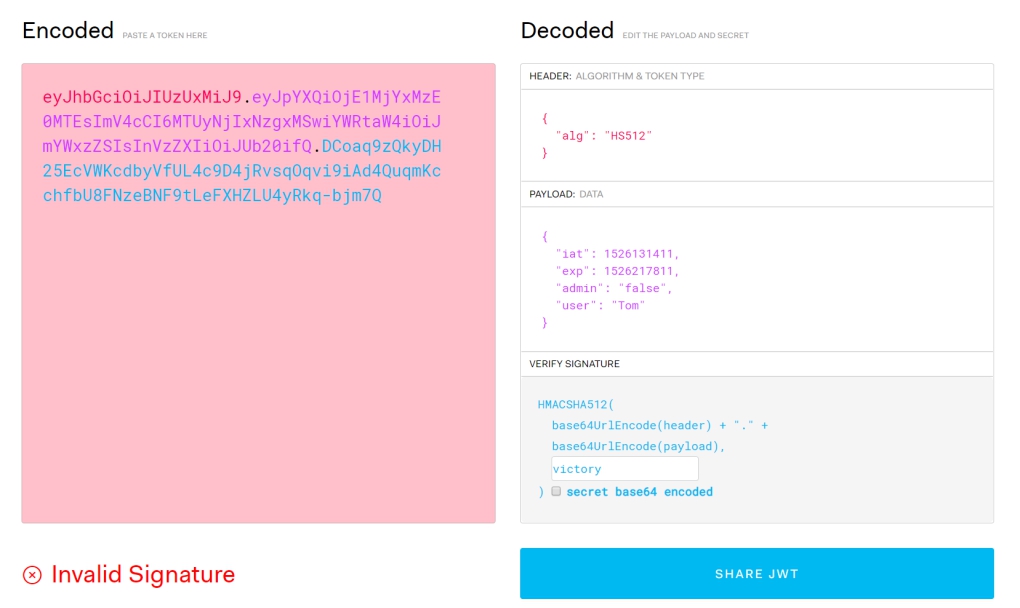Click the encoded token text area
Viewport: 1020px width, 608px height.
click(x=258, y=293)
